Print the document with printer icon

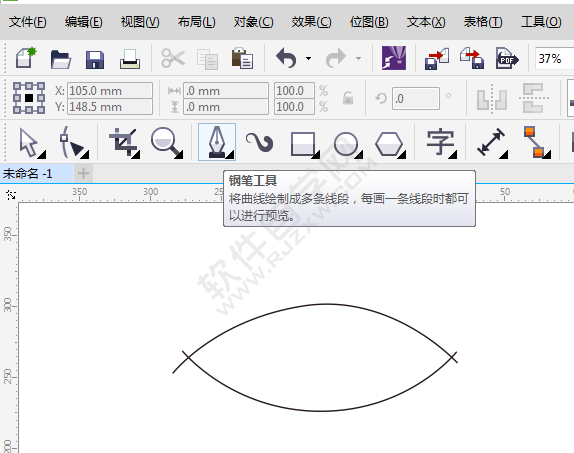(x=130, y=59)
